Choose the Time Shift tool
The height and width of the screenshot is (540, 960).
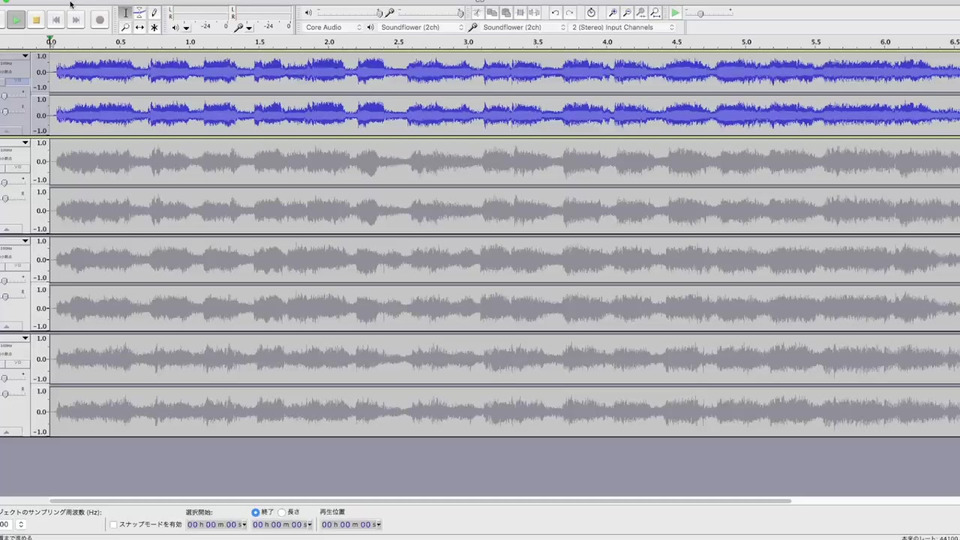pyautogui.click(x=139, y=28)
